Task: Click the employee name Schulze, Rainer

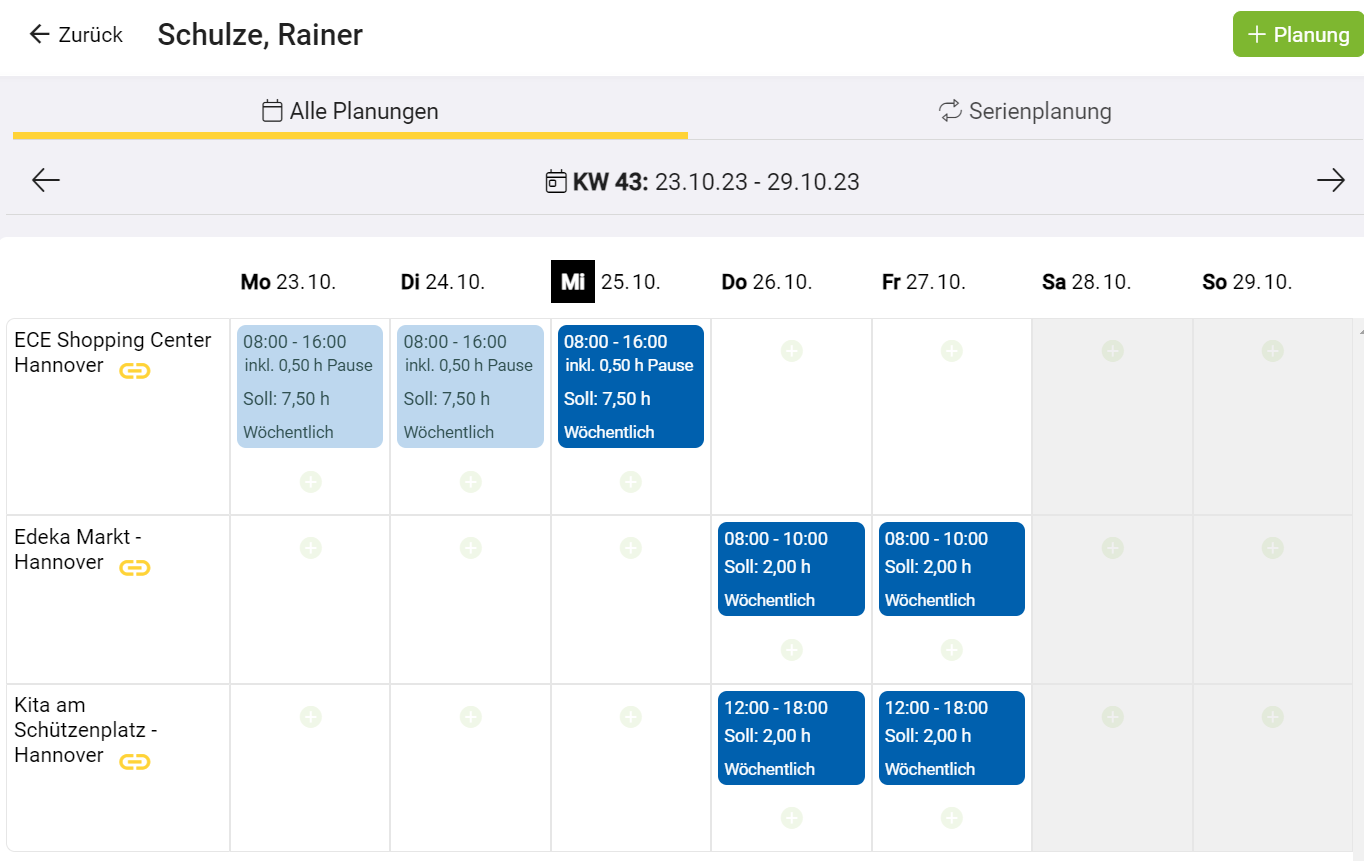Action: click(260, 35)
